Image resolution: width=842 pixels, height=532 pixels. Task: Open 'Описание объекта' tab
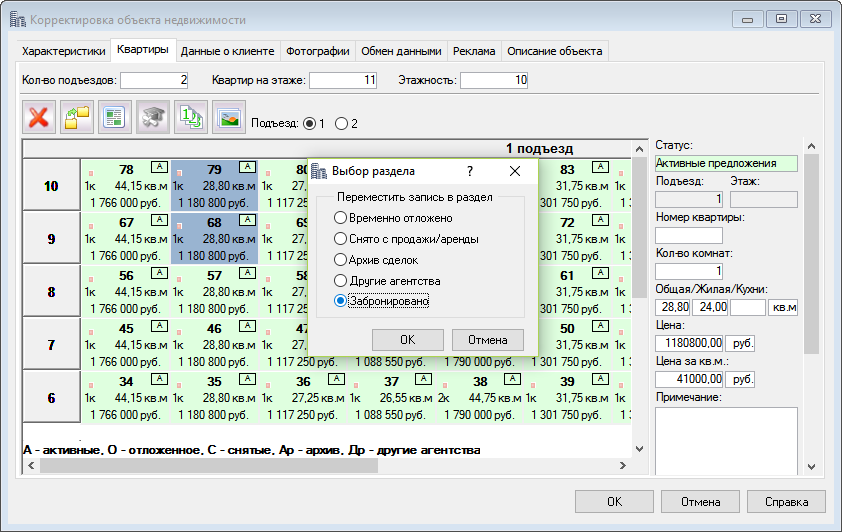[x=555, y=51]
